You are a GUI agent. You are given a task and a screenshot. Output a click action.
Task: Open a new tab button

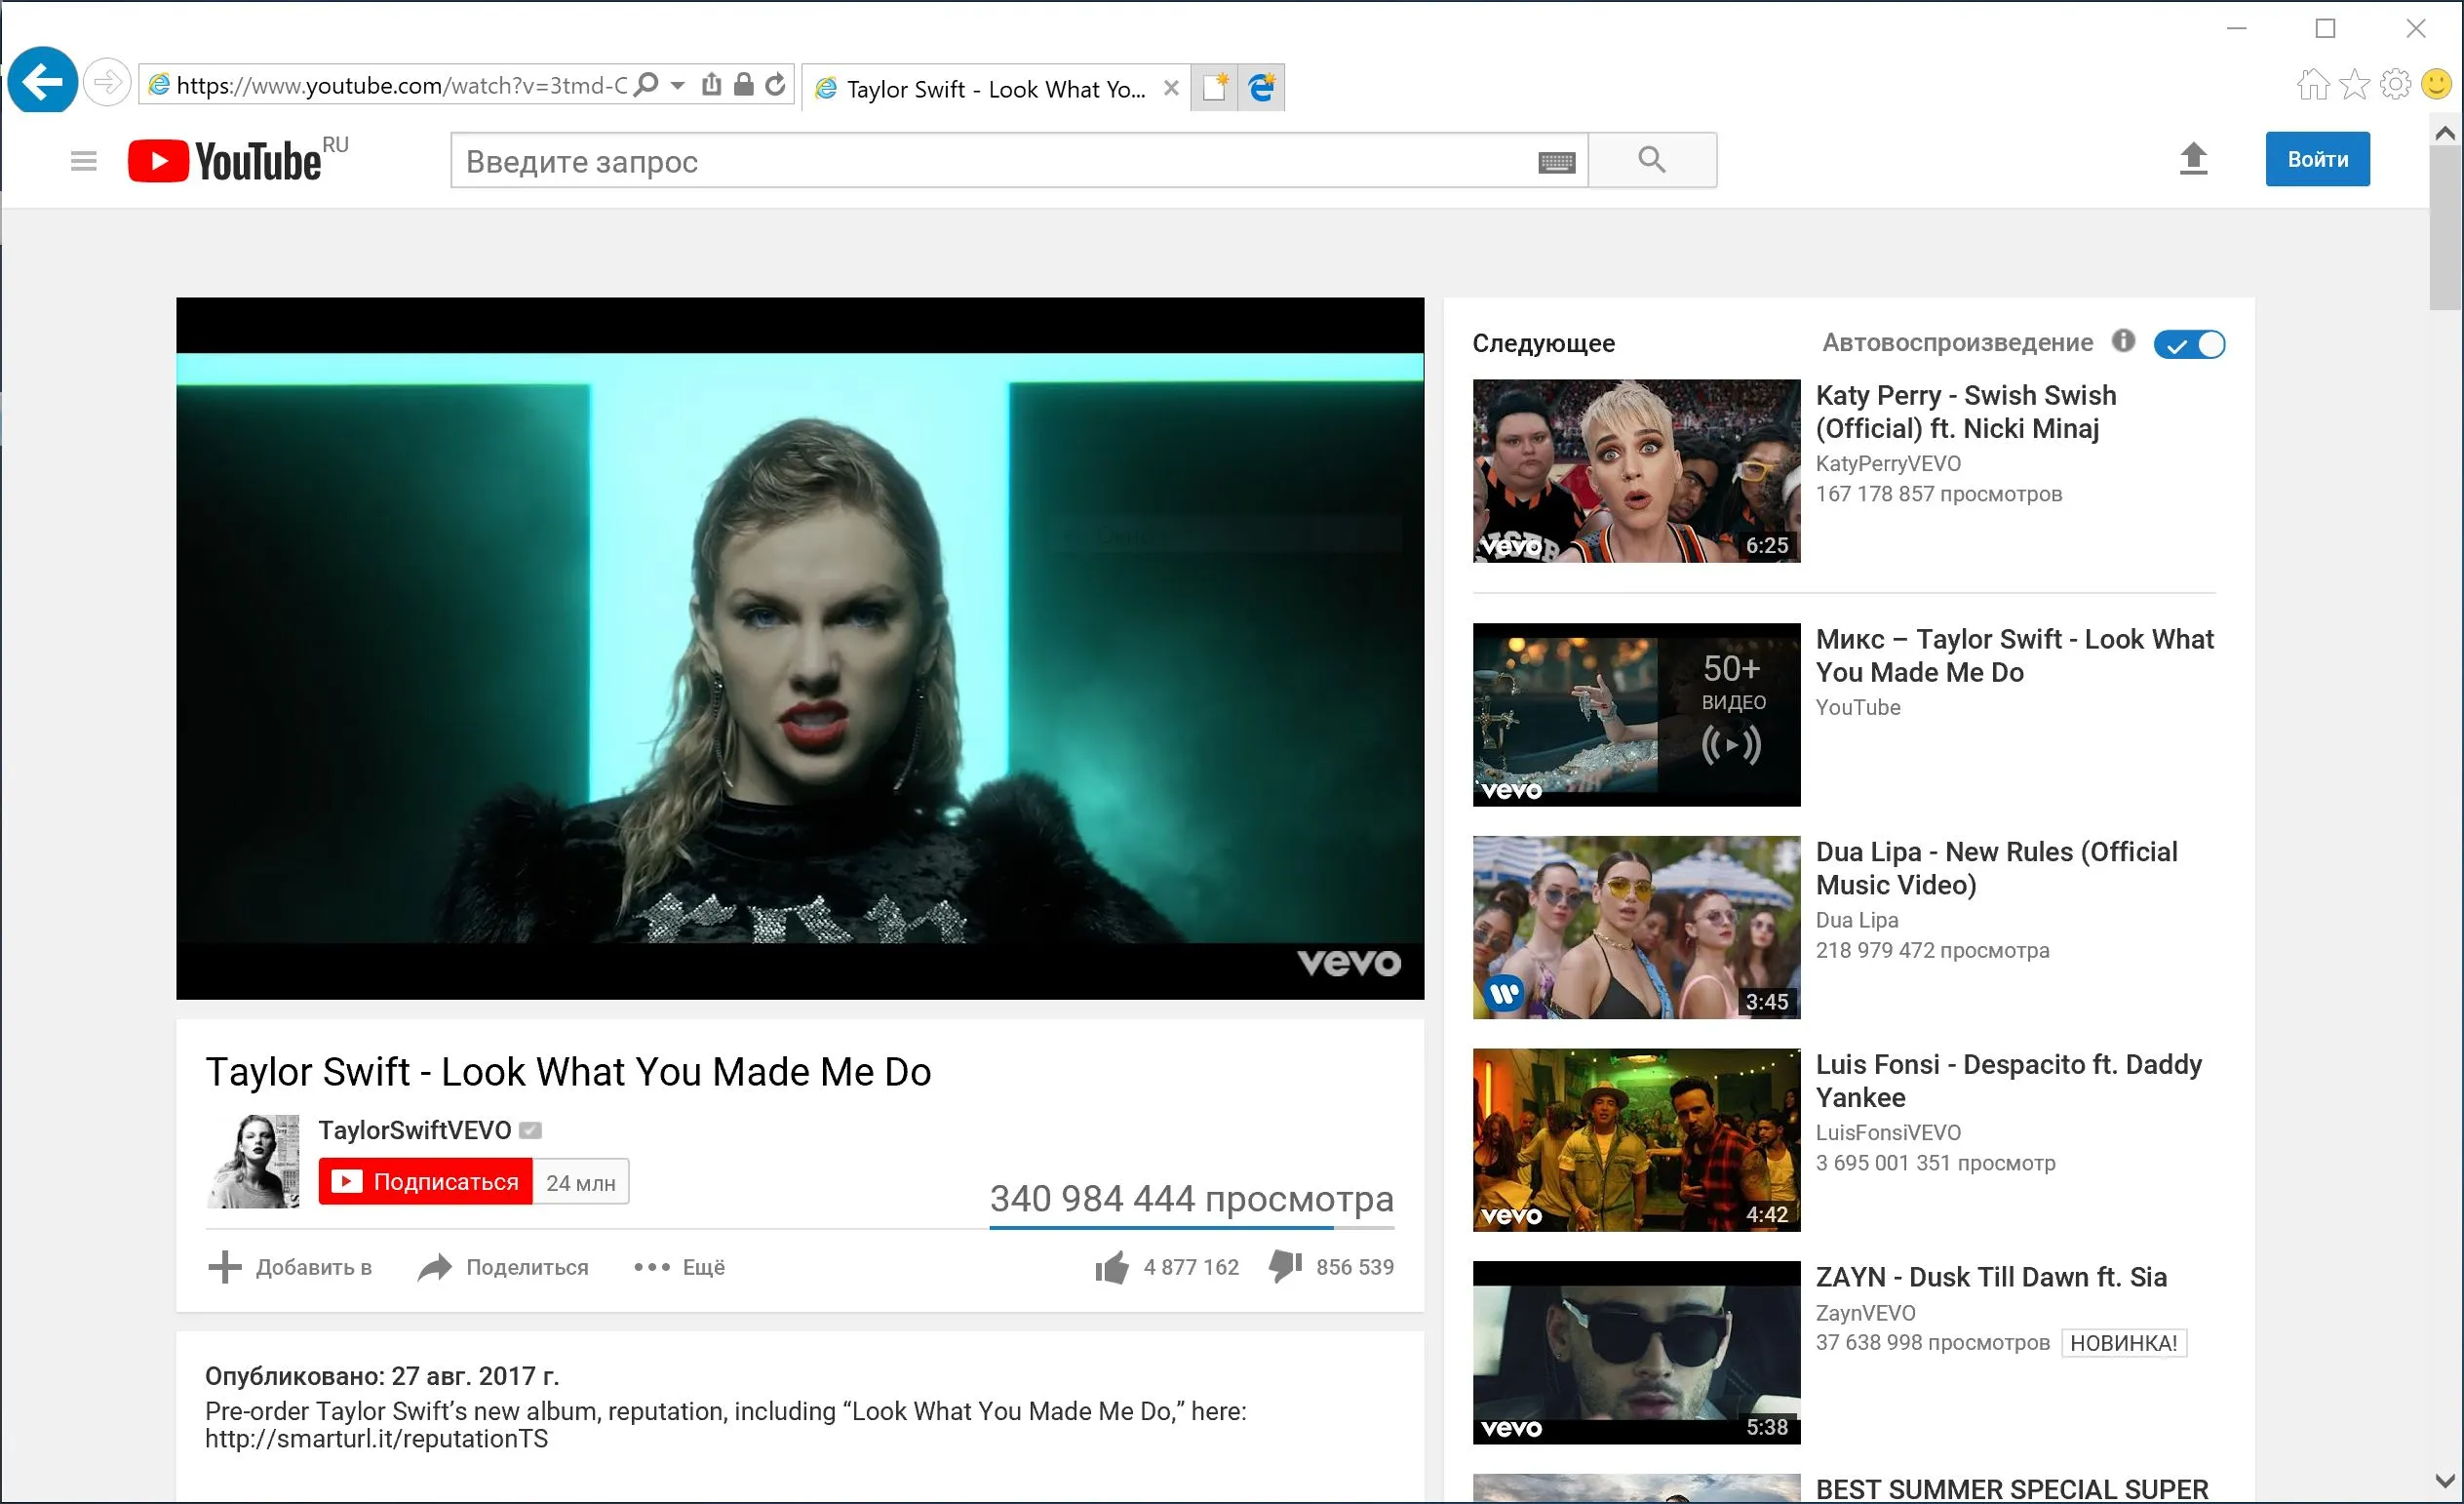click(x=1214, y=88)
